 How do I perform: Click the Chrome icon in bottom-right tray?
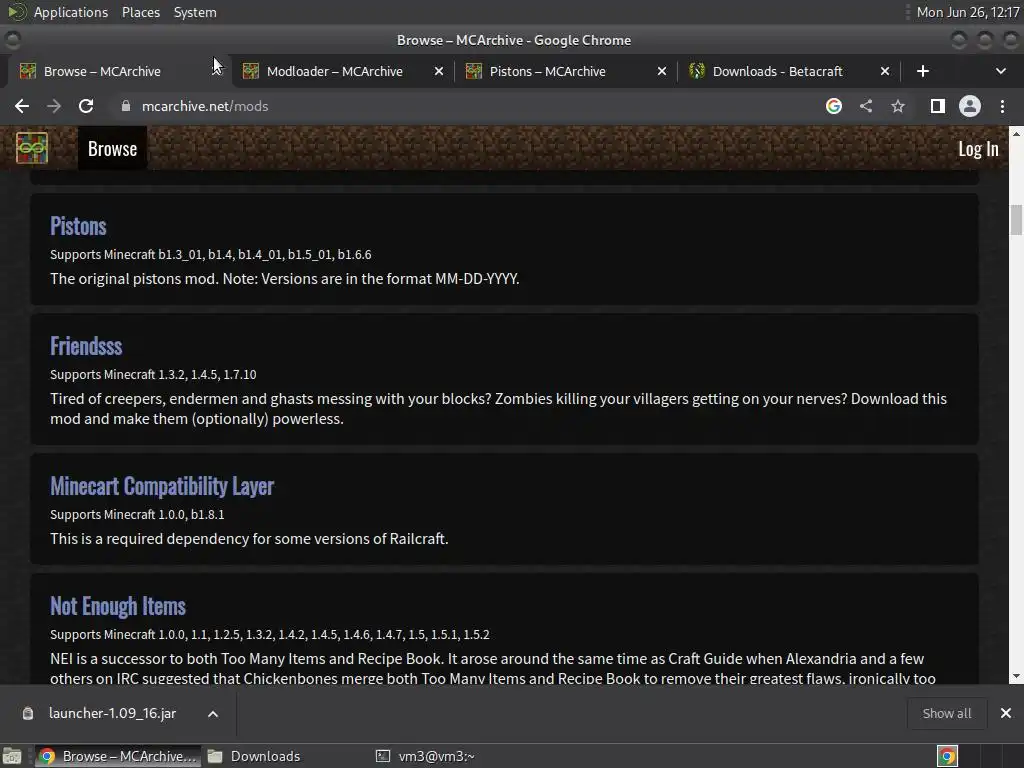pyautogui.click(x=947, y=756)
